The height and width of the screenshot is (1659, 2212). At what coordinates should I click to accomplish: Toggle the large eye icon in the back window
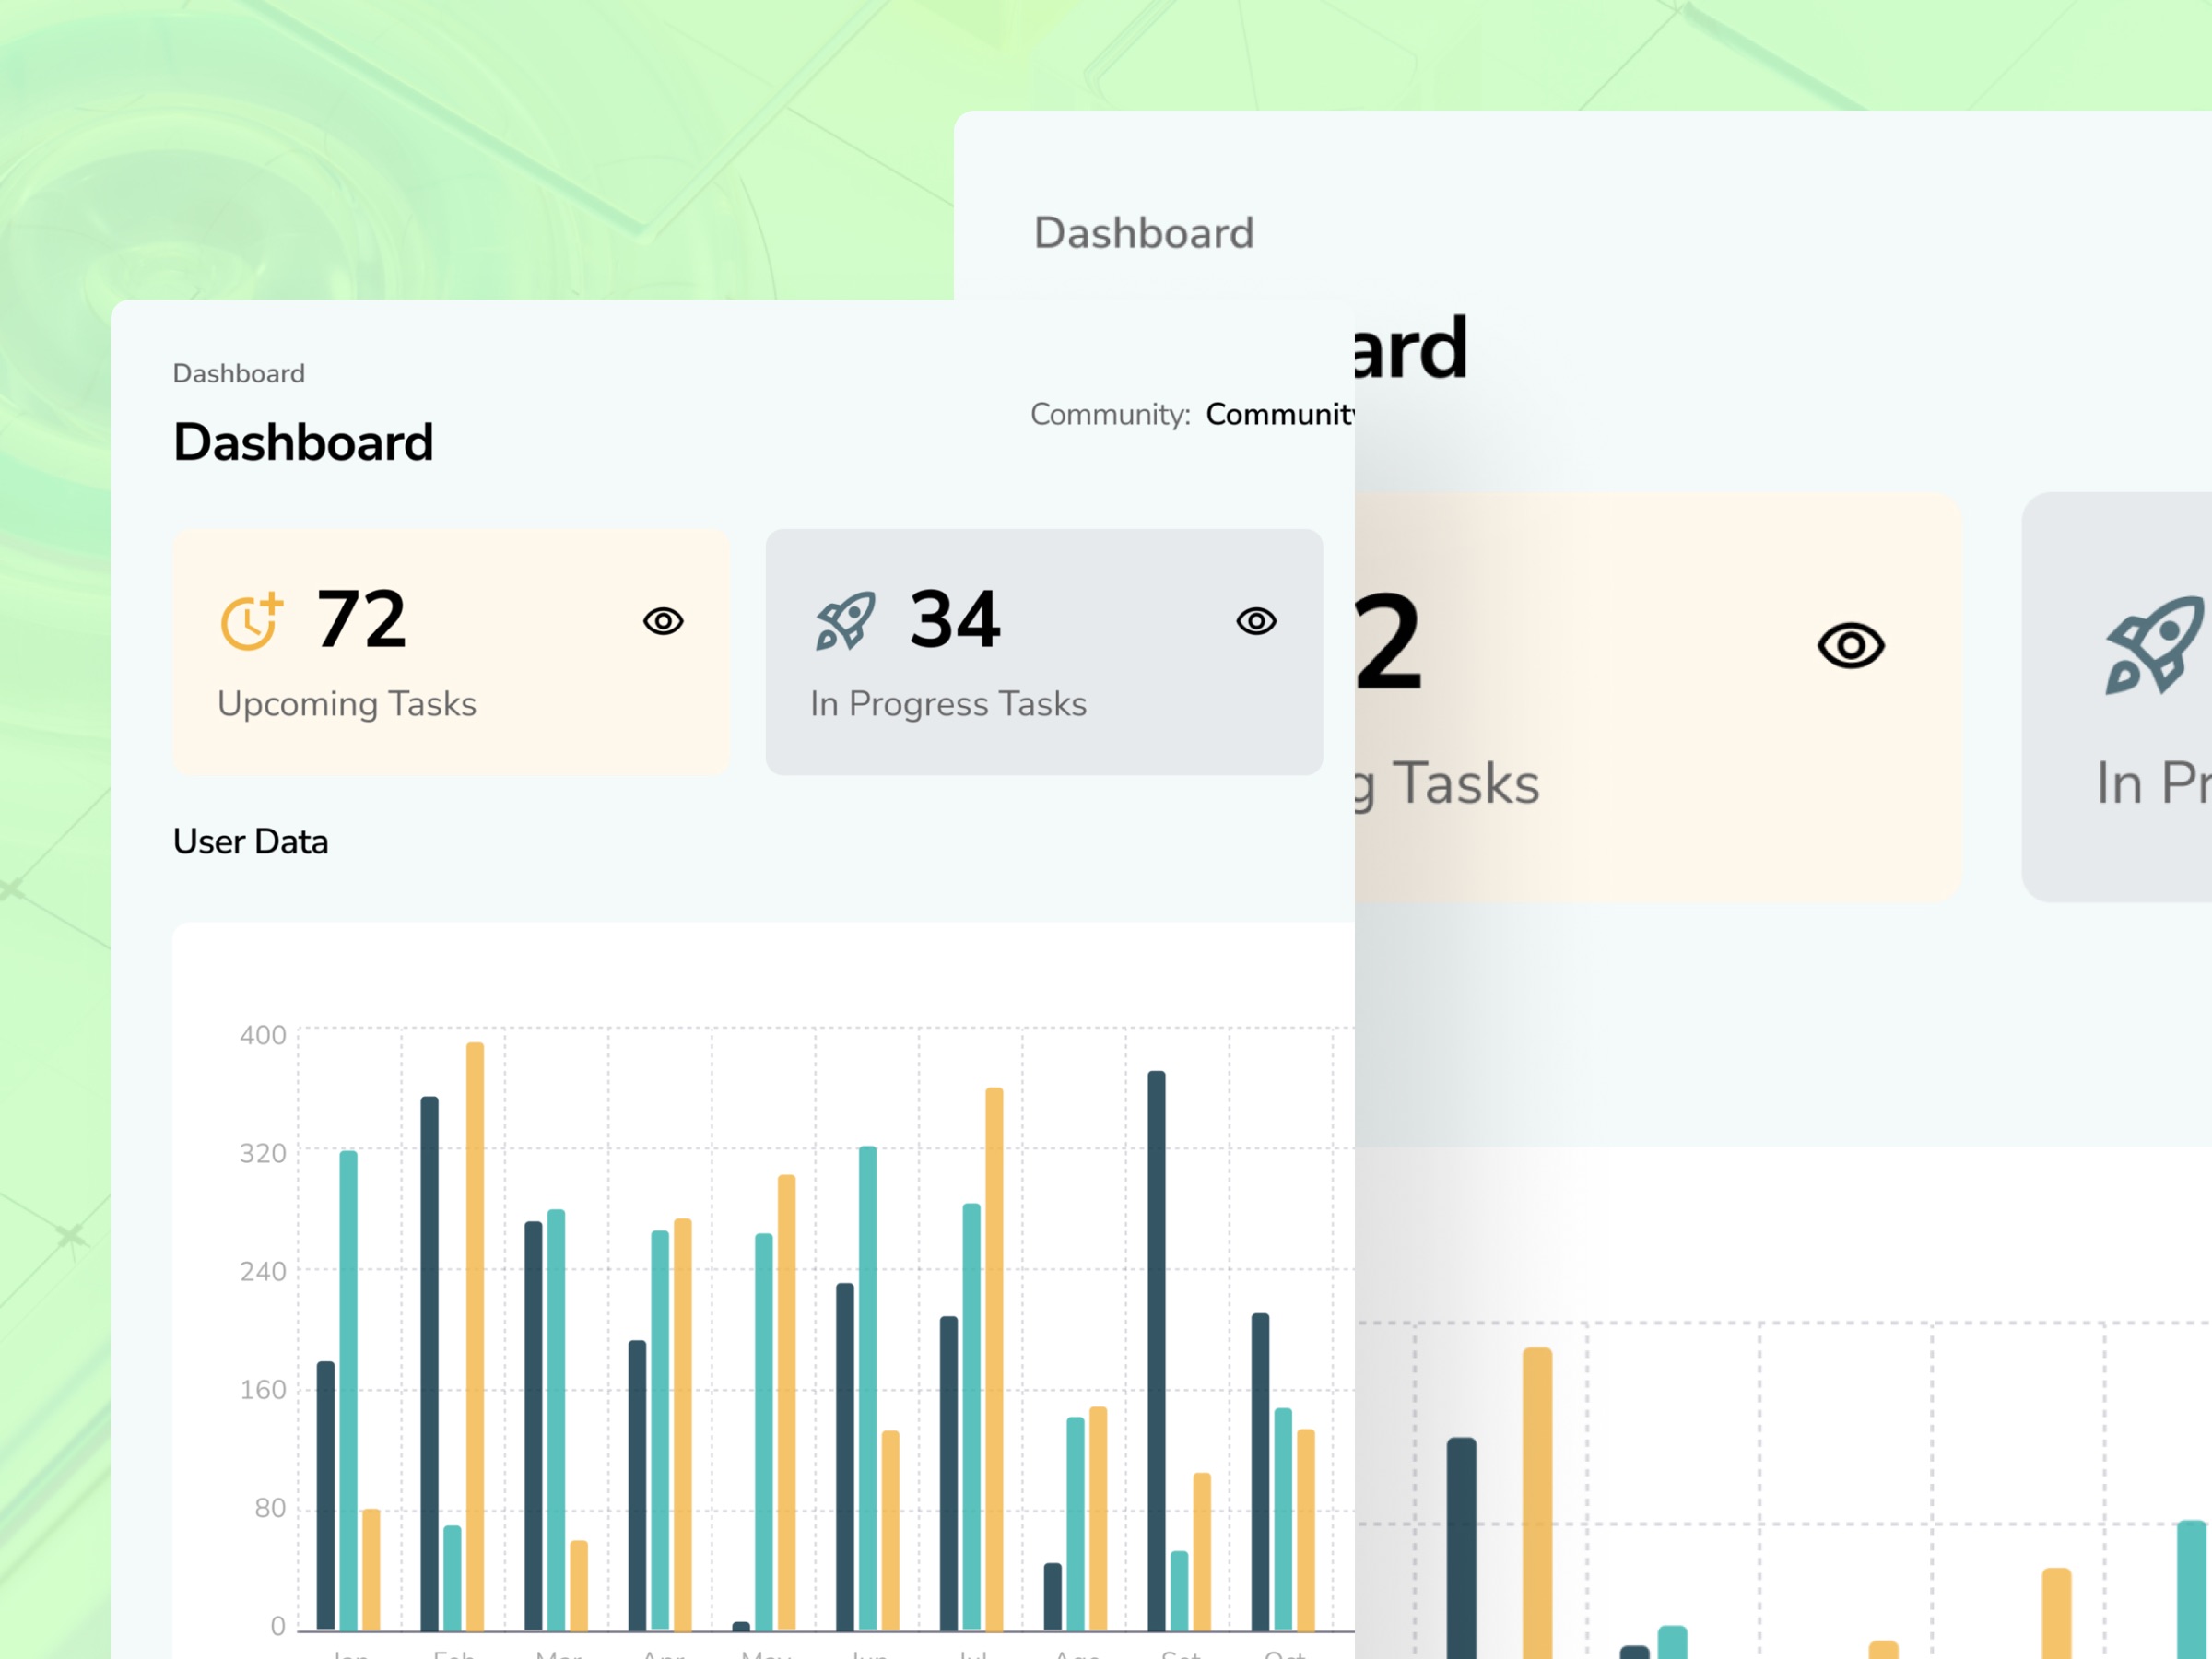tap(1850, 646)
